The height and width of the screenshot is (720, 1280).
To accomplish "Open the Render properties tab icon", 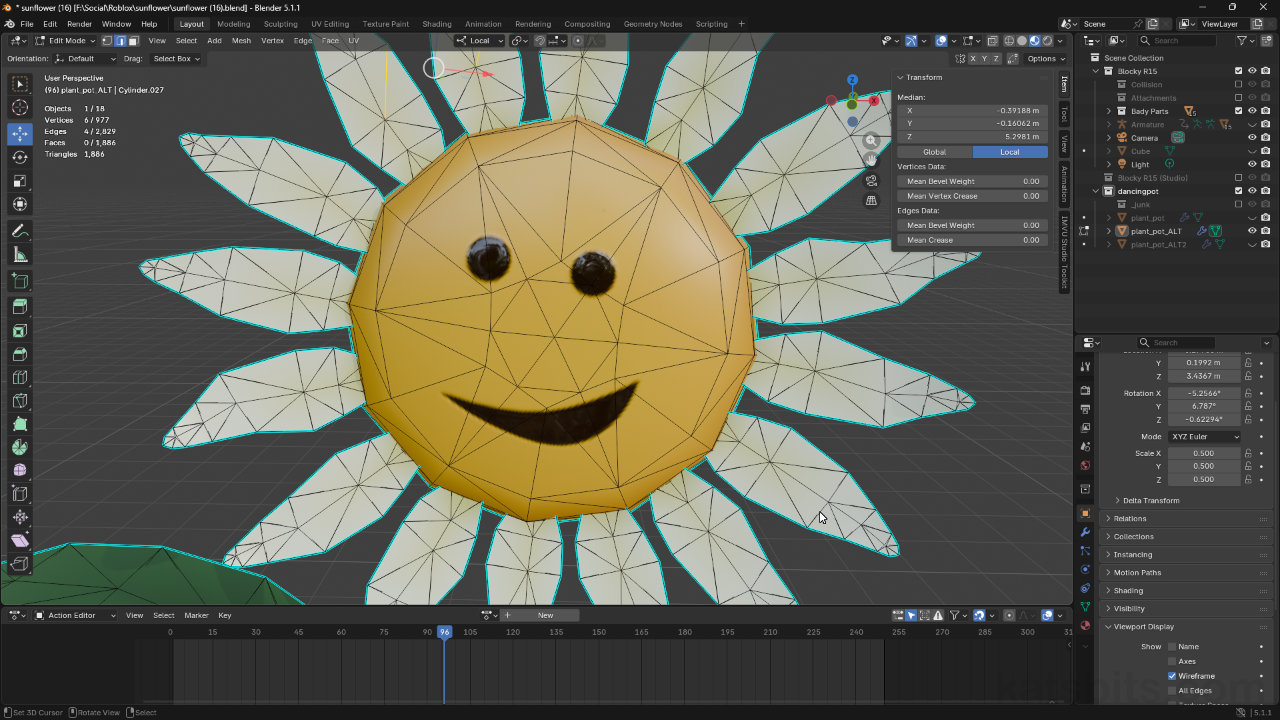I will [1085, 389].
